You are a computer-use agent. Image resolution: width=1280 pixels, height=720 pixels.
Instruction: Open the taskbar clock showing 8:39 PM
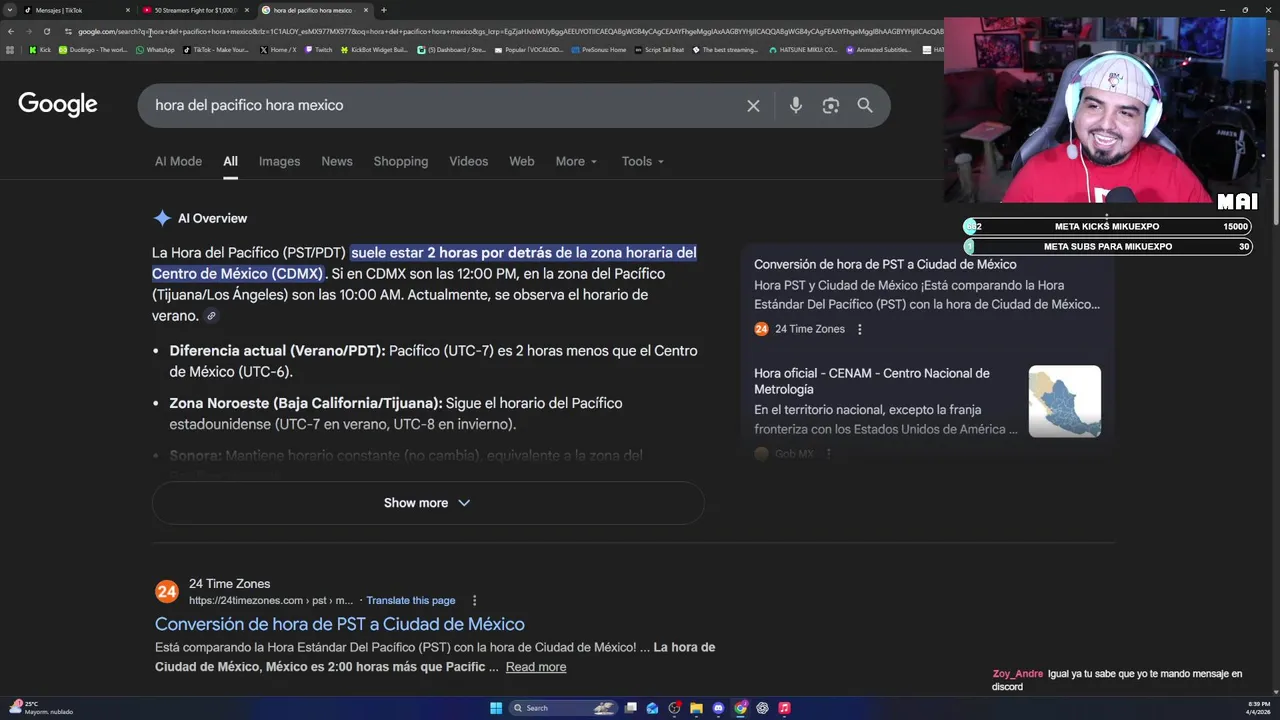[x=1258, y=708]
